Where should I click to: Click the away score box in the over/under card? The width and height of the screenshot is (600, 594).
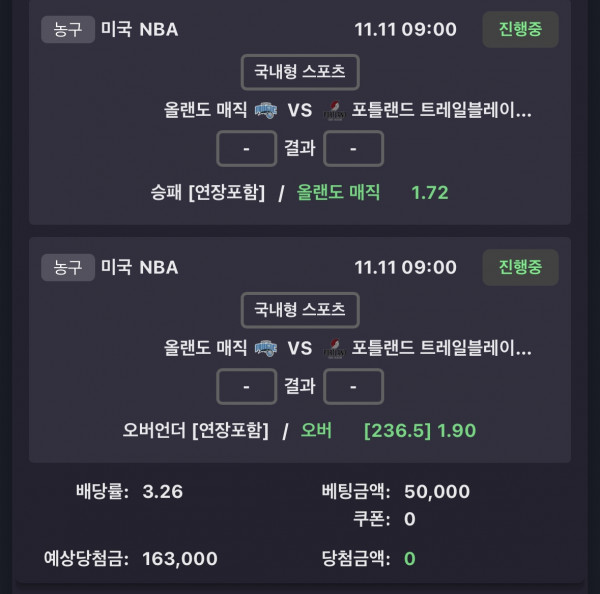click(x=353, y=386)
